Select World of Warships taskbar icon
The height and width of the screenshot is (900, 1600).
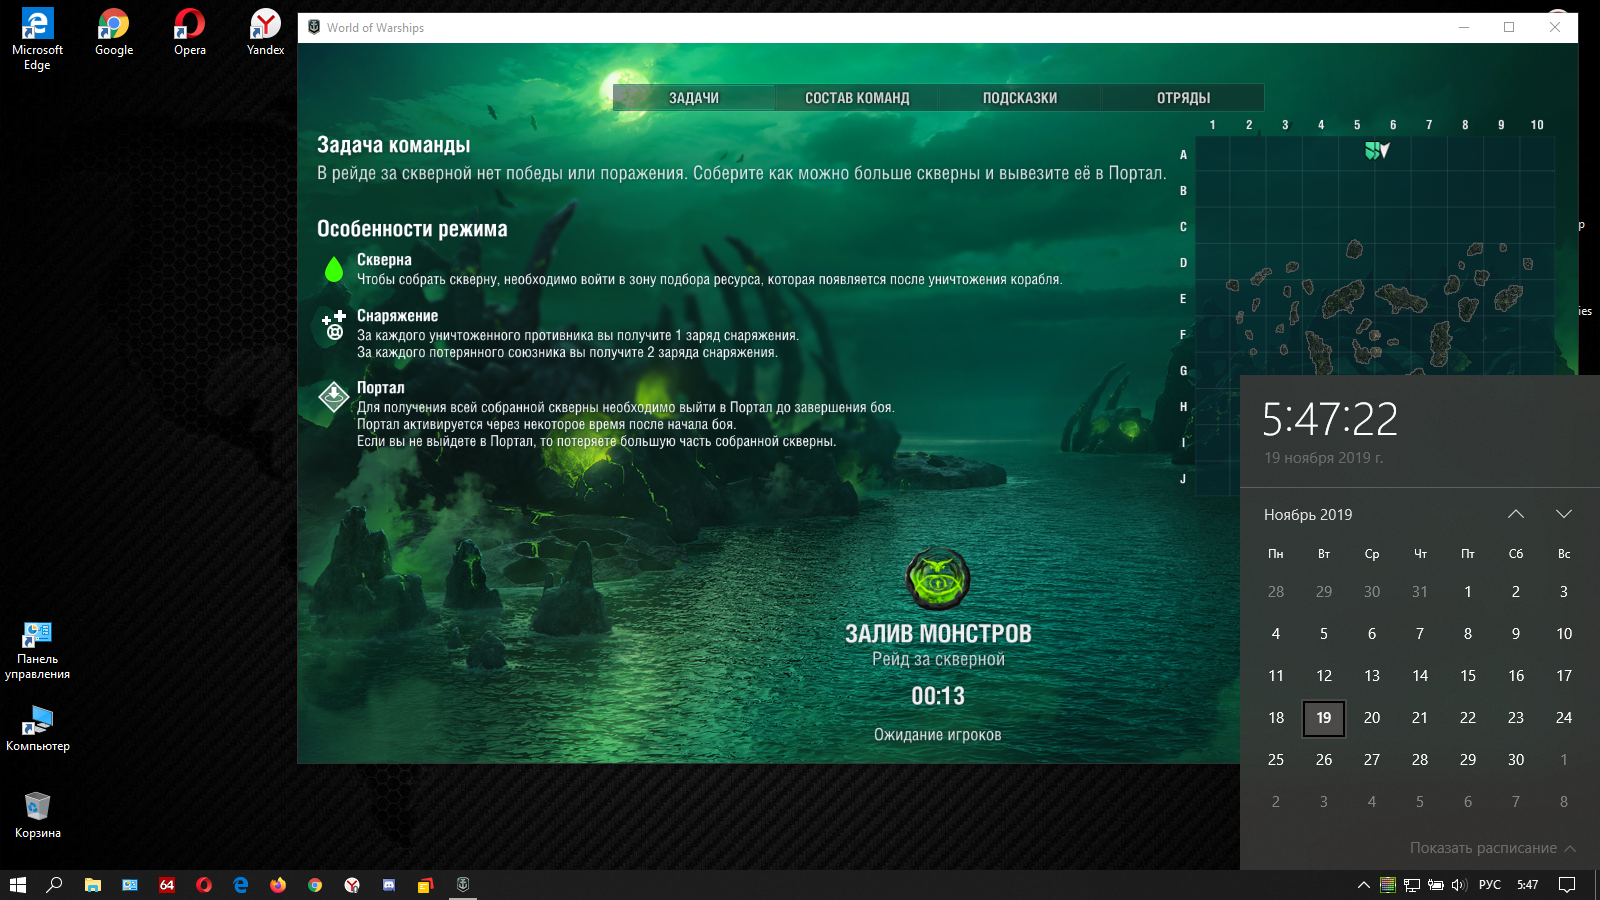click(463, 885)
